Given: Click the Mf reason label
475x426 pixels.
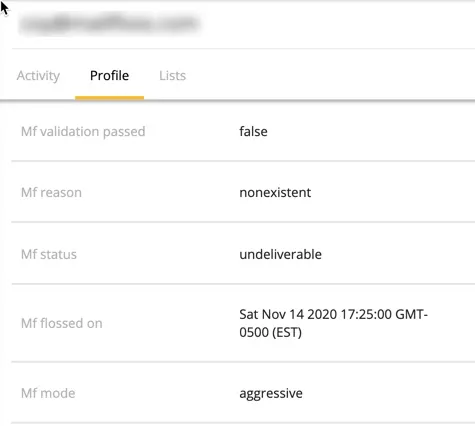Looking at the screenshot, I should (x=51, y=192).
